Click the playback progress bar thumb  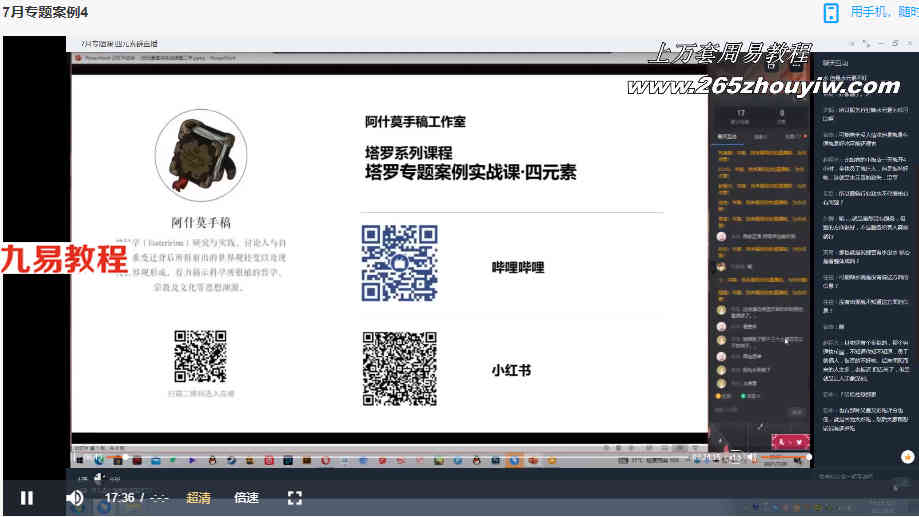pos(125,457)
